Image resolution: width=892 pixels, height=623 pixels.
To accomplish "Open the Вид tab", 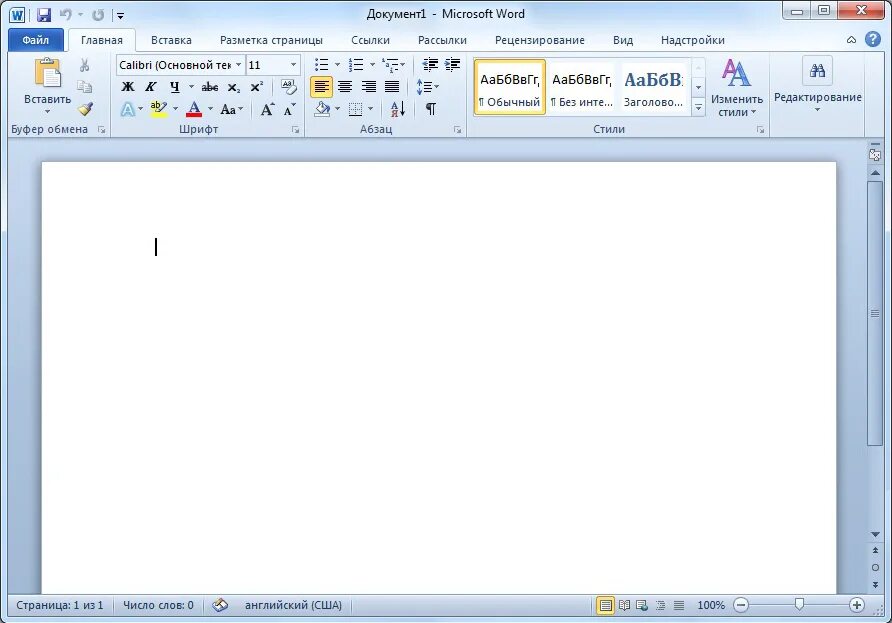I will click(623, 40).
